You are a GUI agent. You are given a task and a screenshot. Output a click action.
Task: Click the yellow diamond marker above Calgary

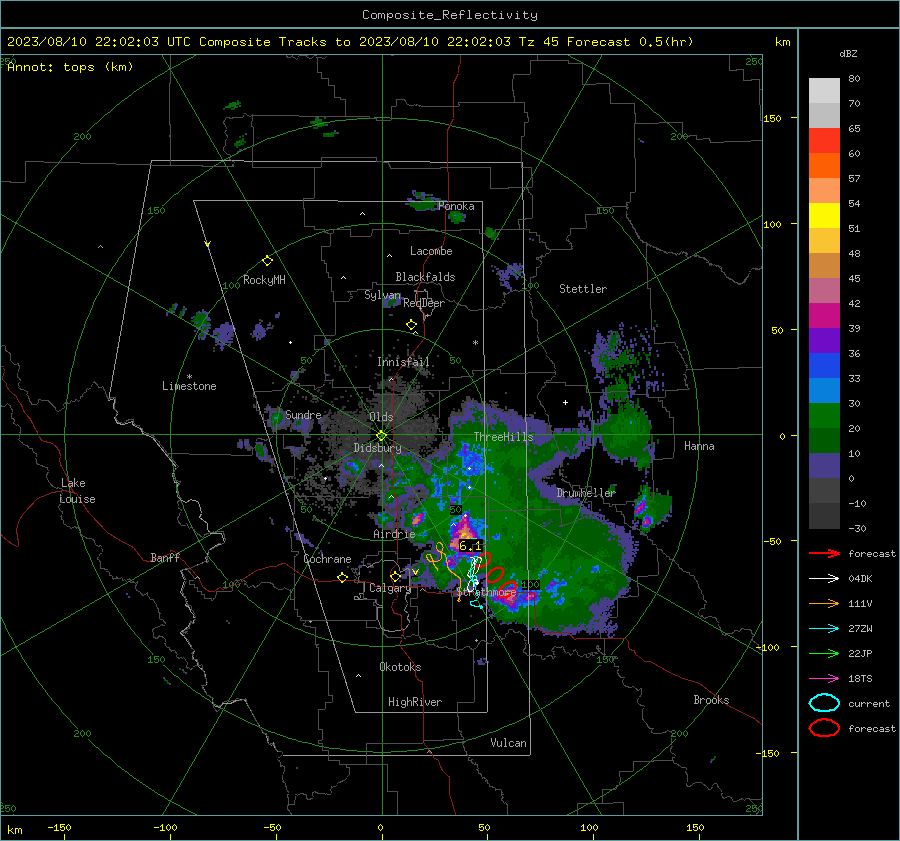pos(395,576)
